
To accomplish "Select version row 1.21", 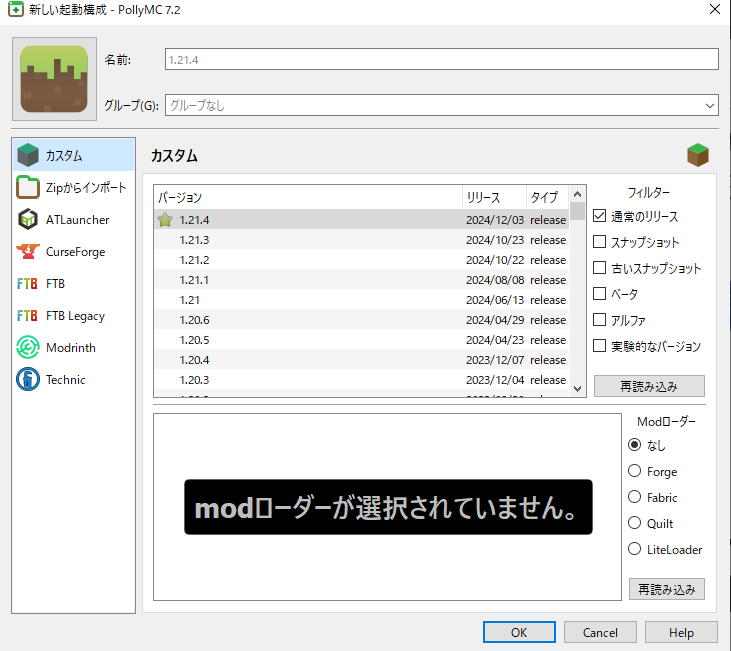I will click(361, 300).
